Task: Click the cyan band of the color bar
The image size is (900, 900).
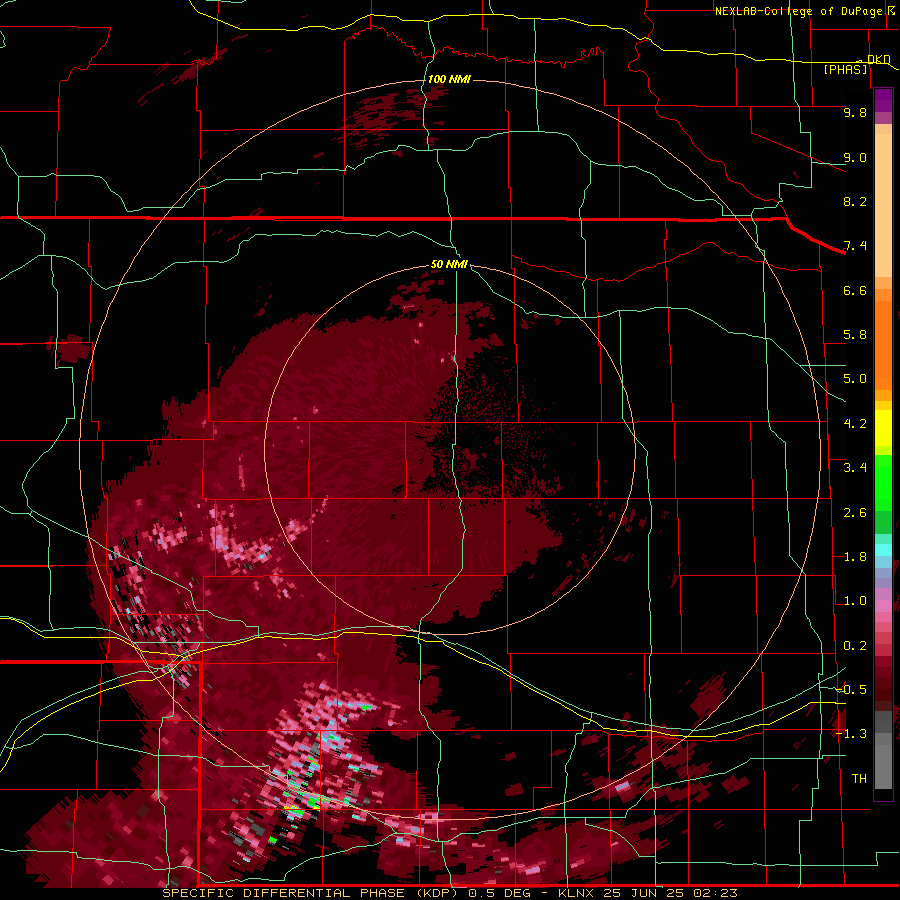Action: pyautogui.click(x=883, y=550)
